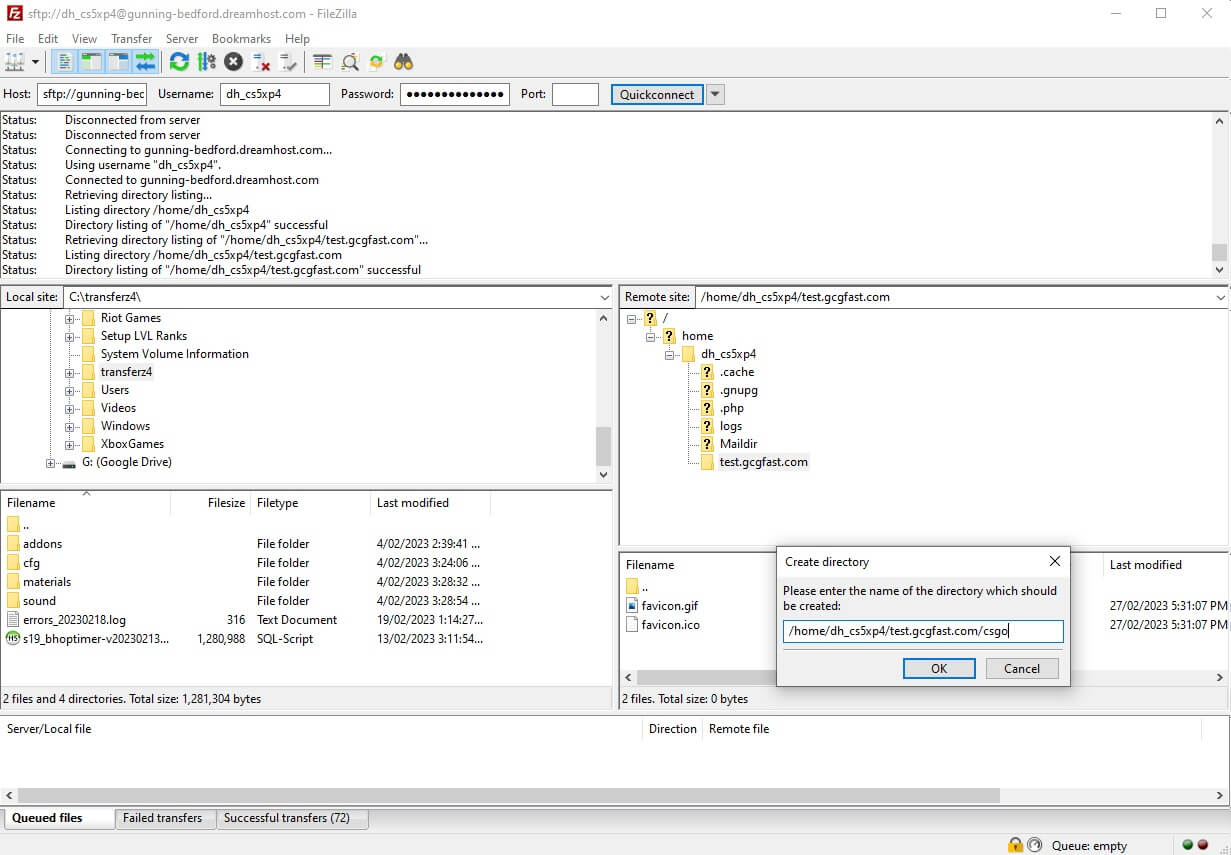
Task: Open the Help menu
Action: (297, 38)
